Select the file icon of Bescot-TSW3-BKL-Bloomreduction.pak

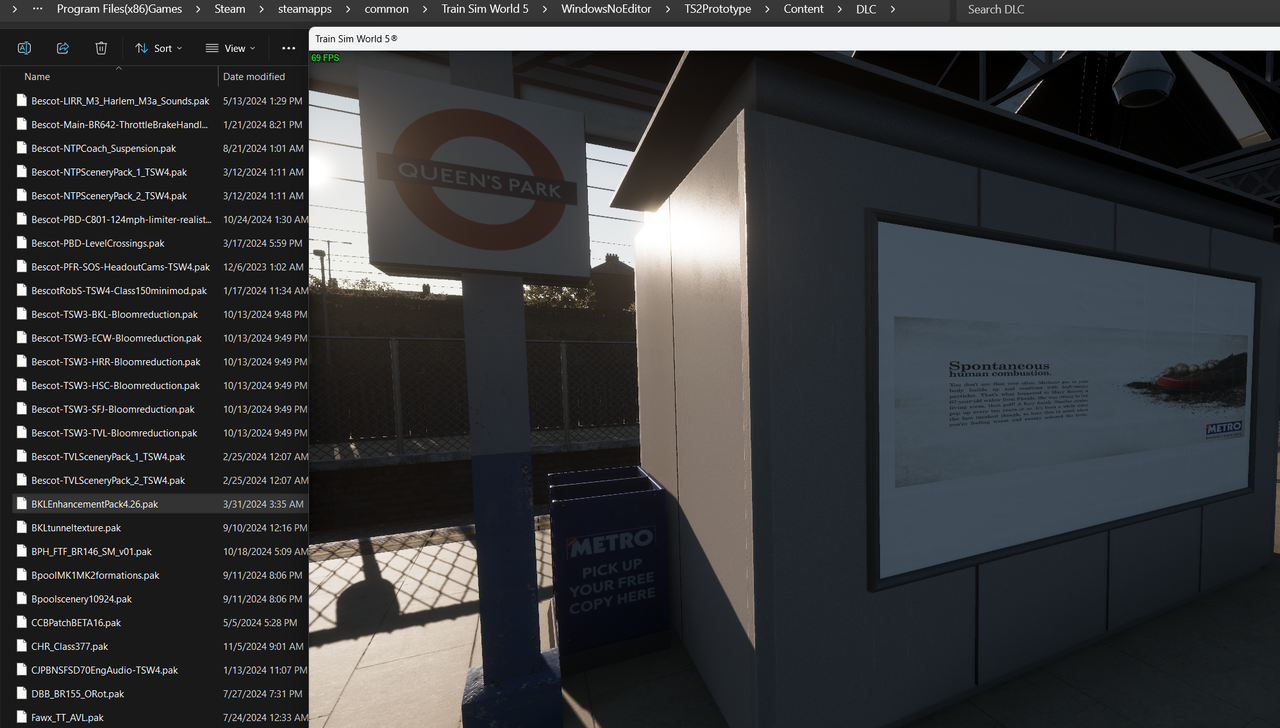click(22, 314)
